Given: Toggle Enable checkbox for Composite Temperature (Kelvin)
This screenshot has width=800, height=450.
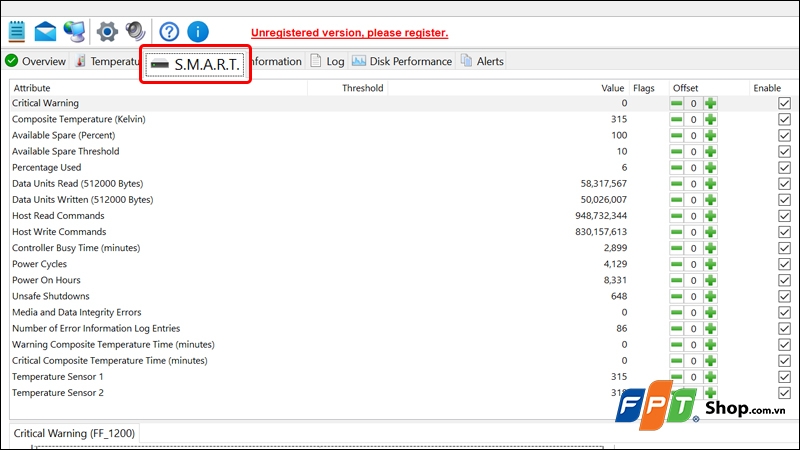Looking at the screenshot, I should [784, 119].
